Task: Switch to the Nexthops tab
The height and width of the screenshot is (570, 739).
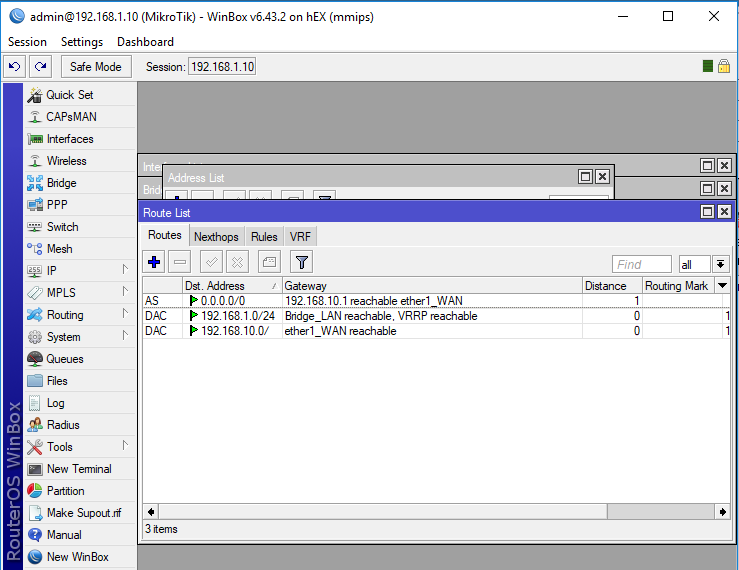Action: tap(216, 237)
